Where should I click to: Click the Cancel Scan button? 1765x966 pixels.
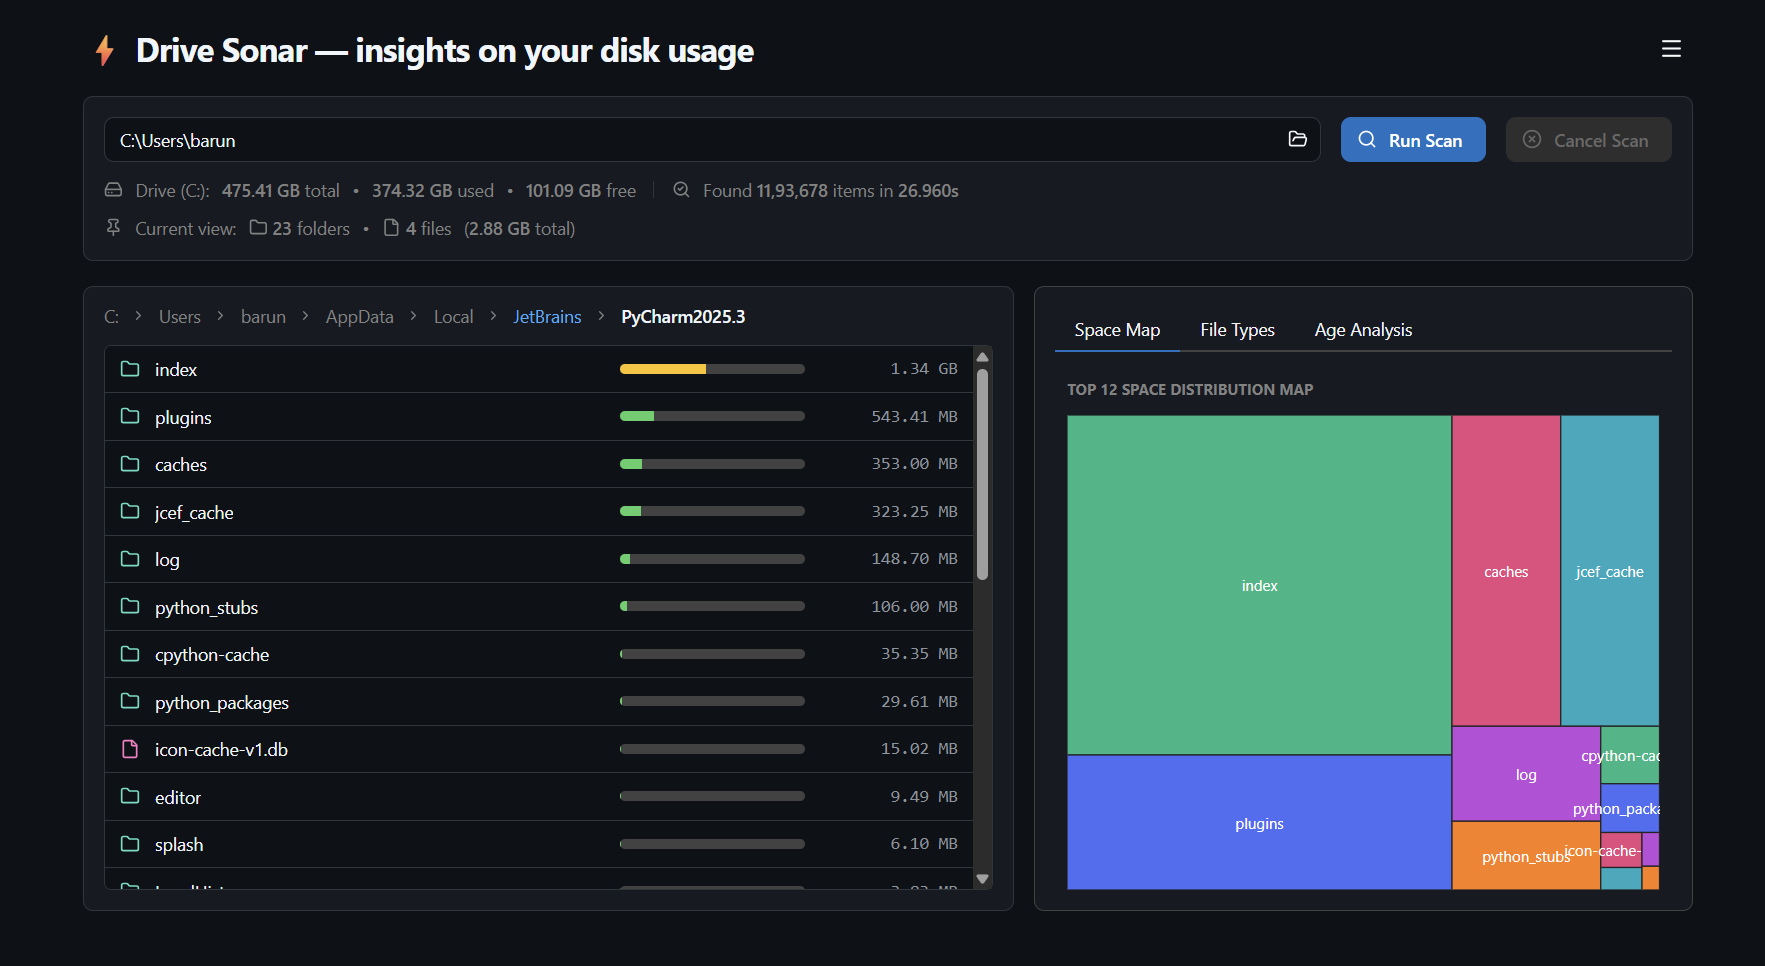(x=1588, y=140)
